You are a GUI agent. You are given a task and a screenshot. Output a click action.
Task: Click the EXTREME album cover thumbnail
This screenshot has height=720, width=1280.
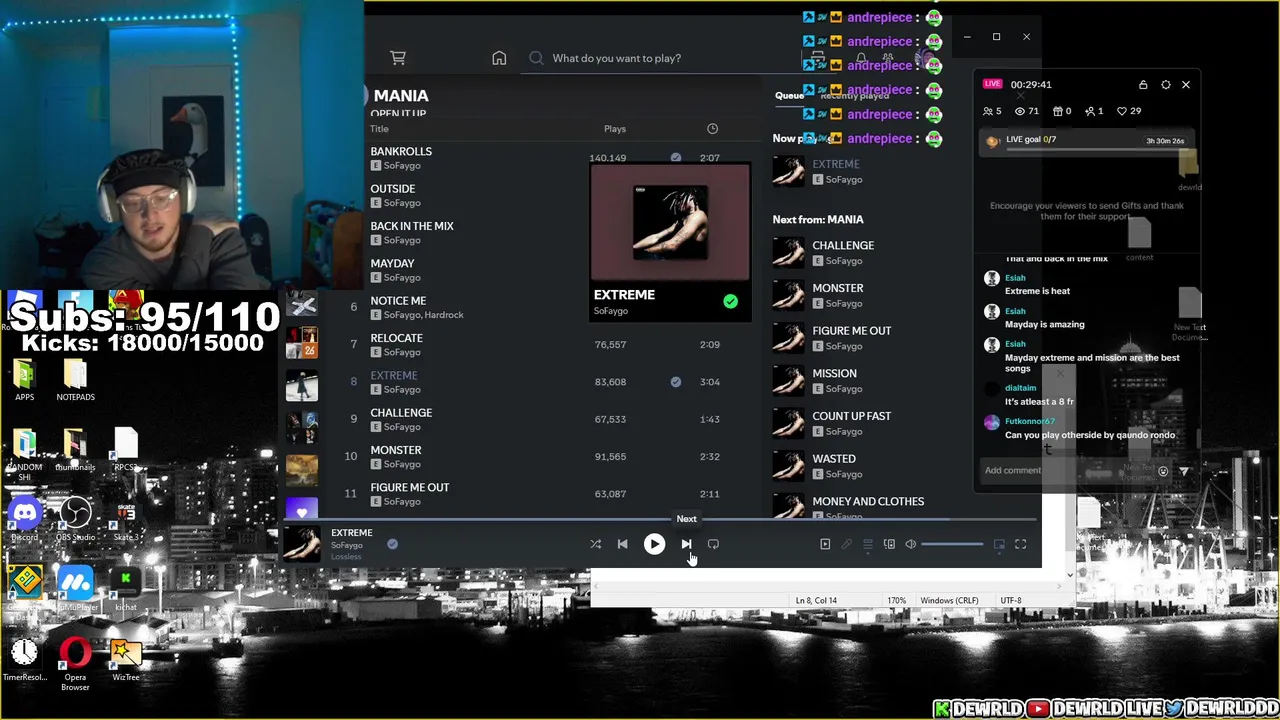coord(669,222)
